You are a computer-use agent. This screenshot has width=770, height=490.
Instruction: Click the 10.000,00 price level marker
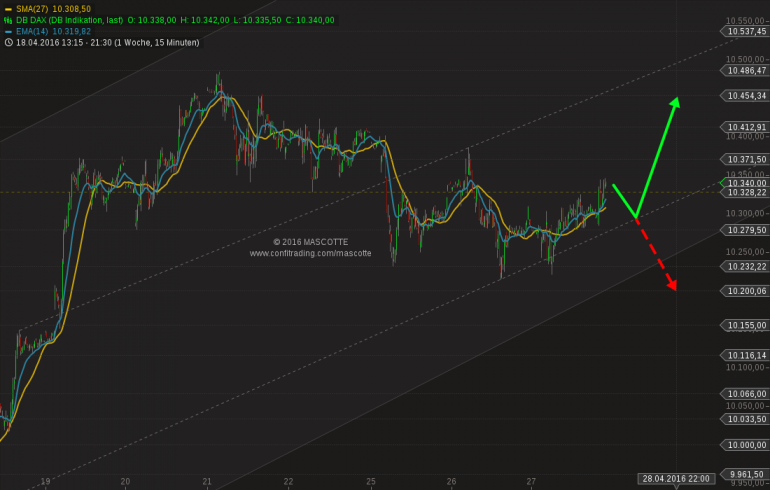point(744,445)
